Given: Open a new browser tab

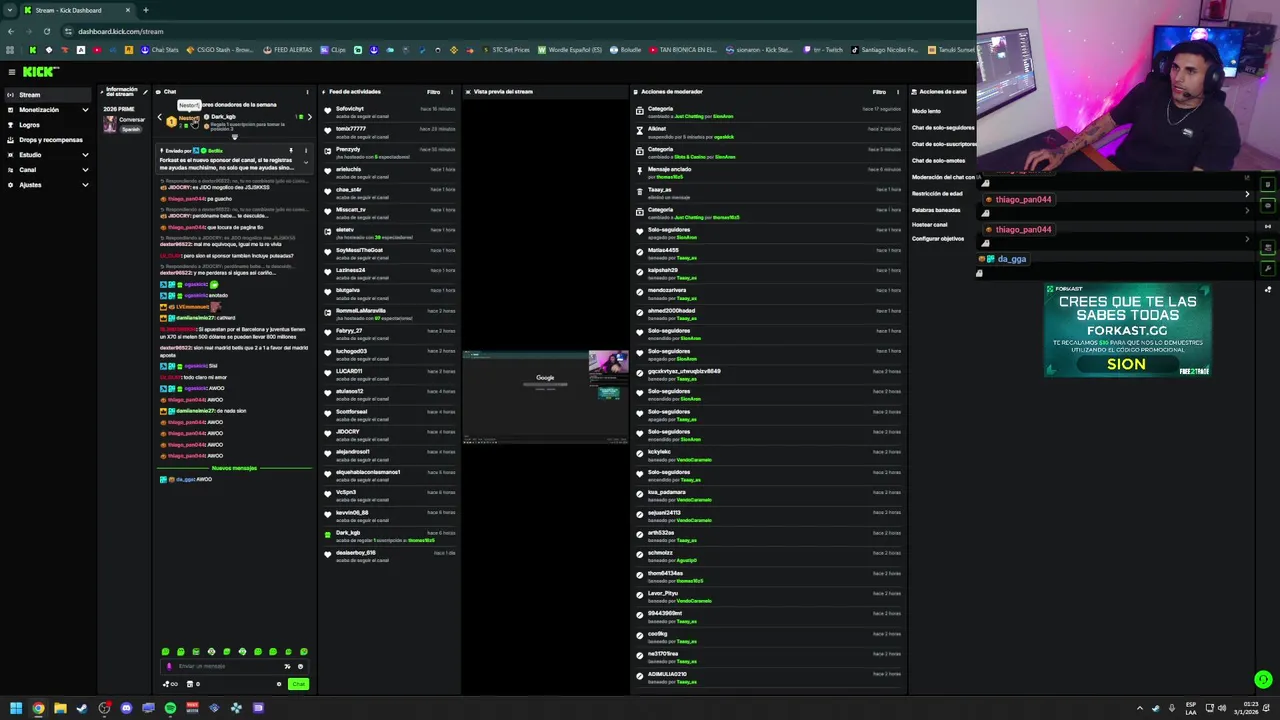Looking at the screenshot, I should pyautogui.click(x=145, y=10).
